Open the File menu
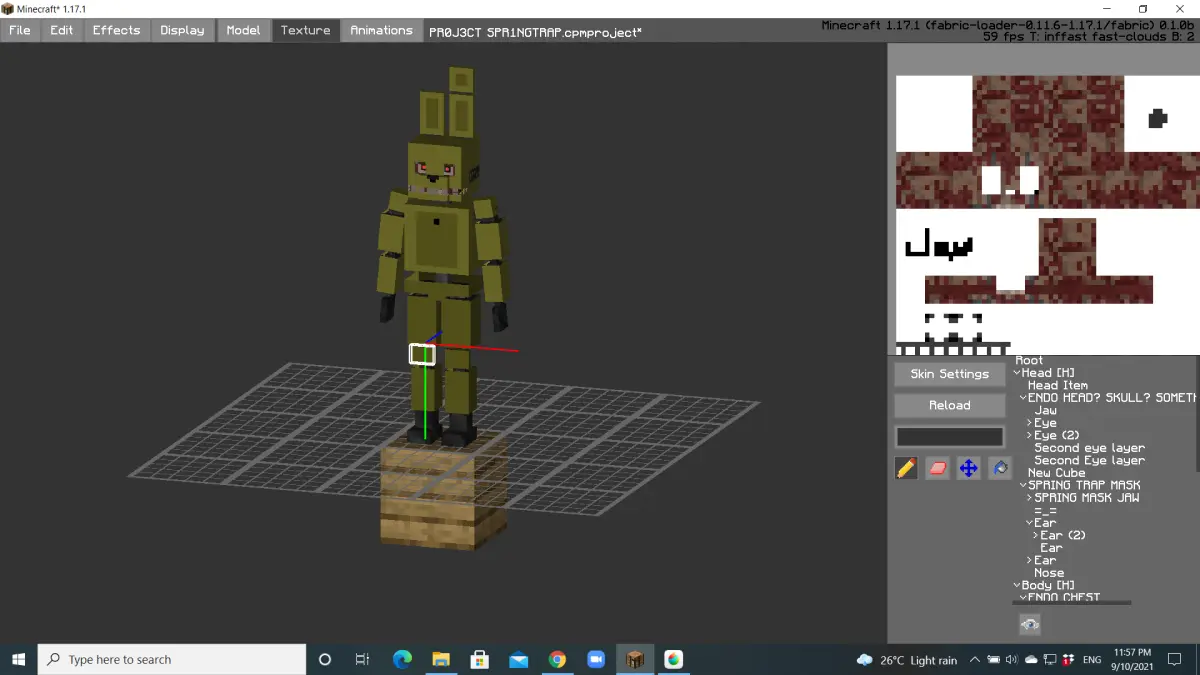This screenshot has width=1200, height=675. (20, 30)
